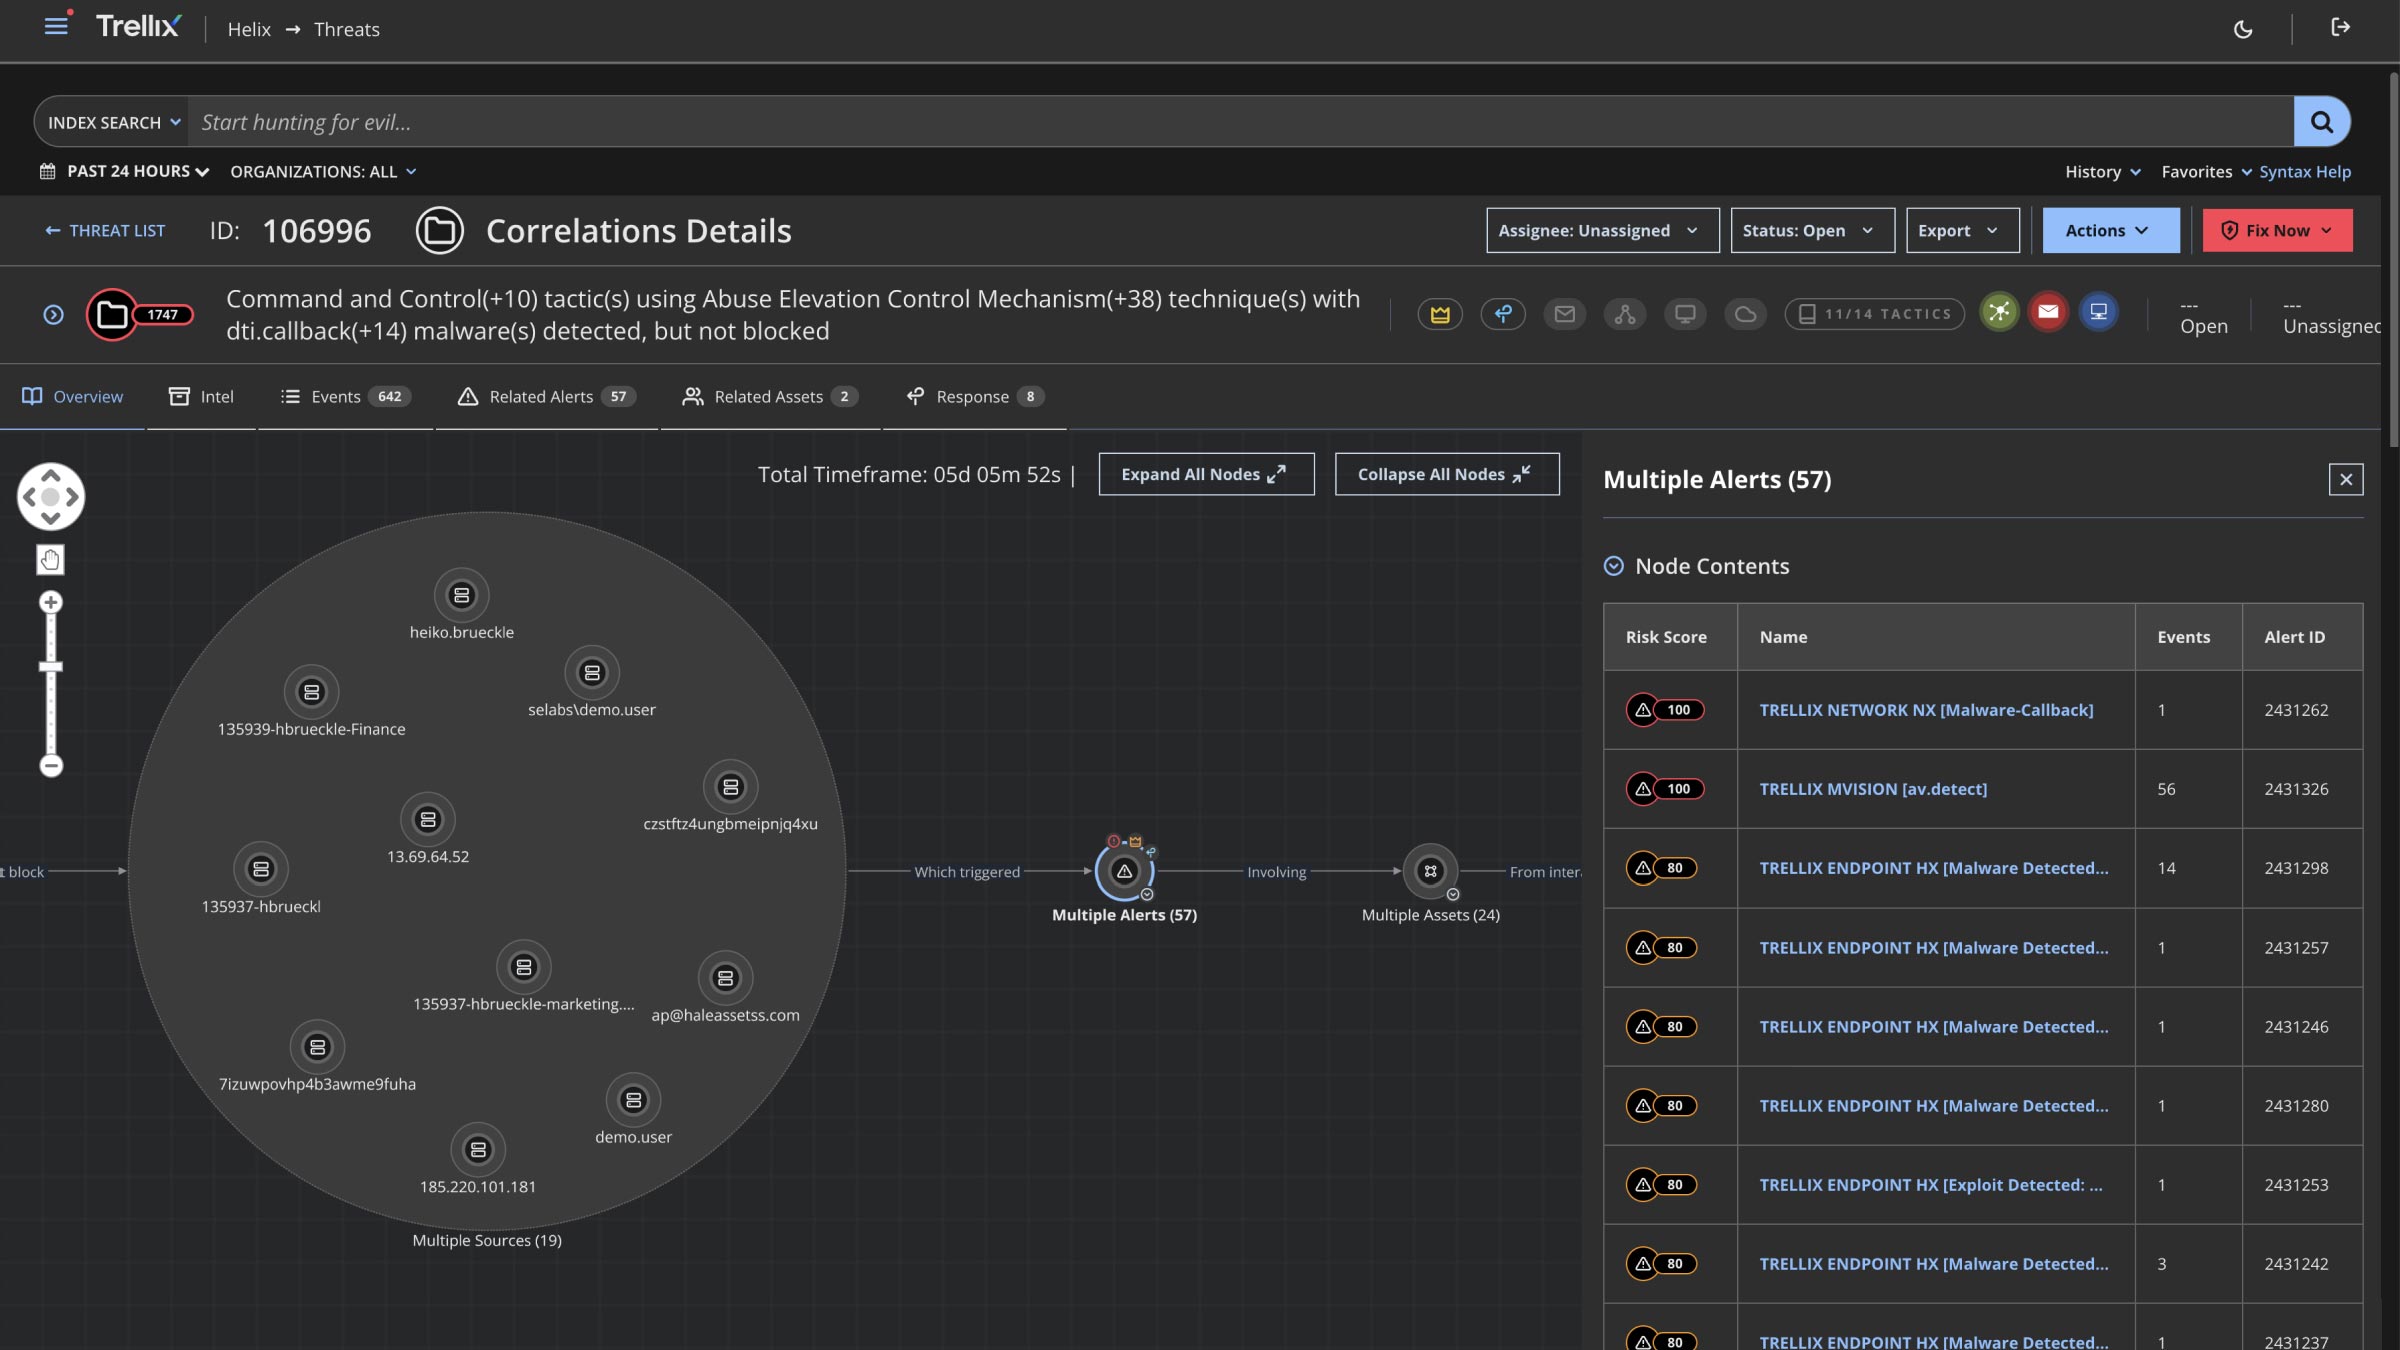Viewport: 2400px width, 1350px height.
Task: Toggle dark mode moon icon
Action: (x=2243, y=29)
